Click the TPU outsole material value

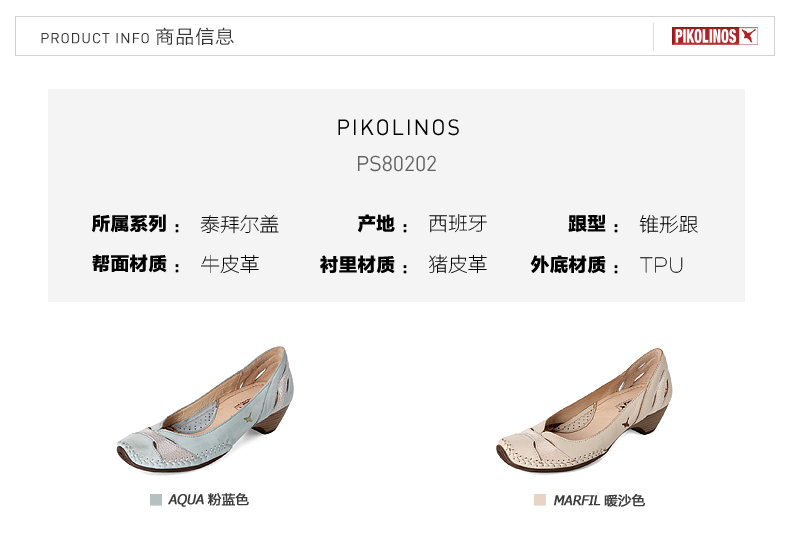(661, 265)
